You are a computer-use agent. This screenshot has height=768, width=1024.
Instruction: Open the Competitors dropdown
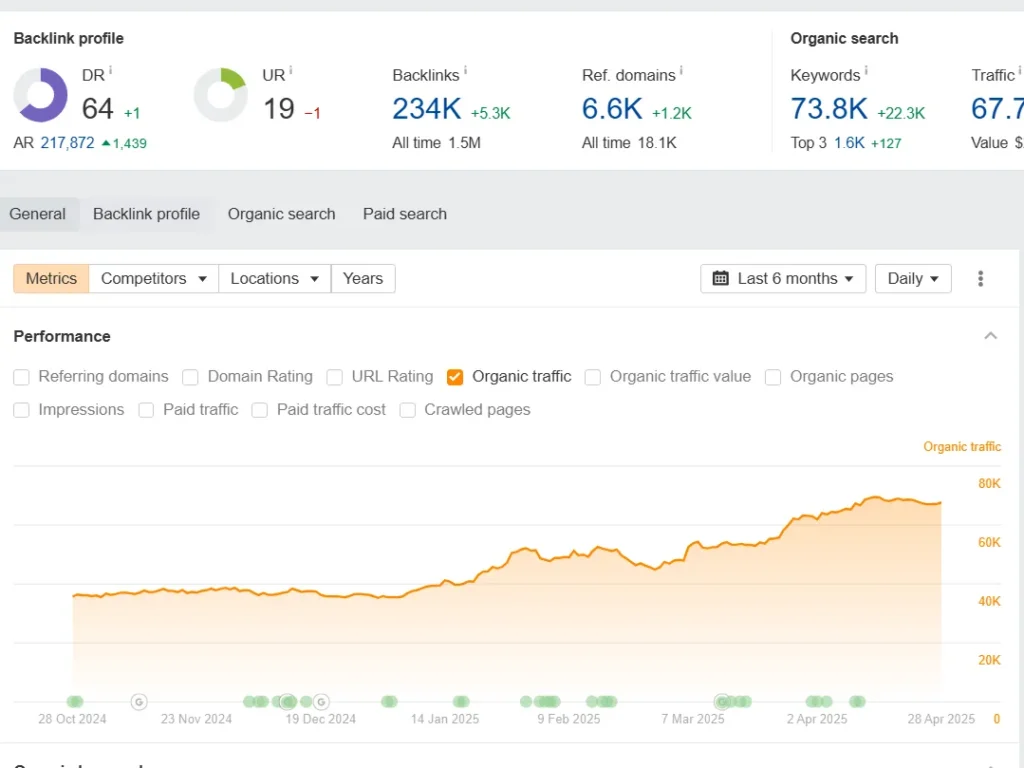click(153, 279)
